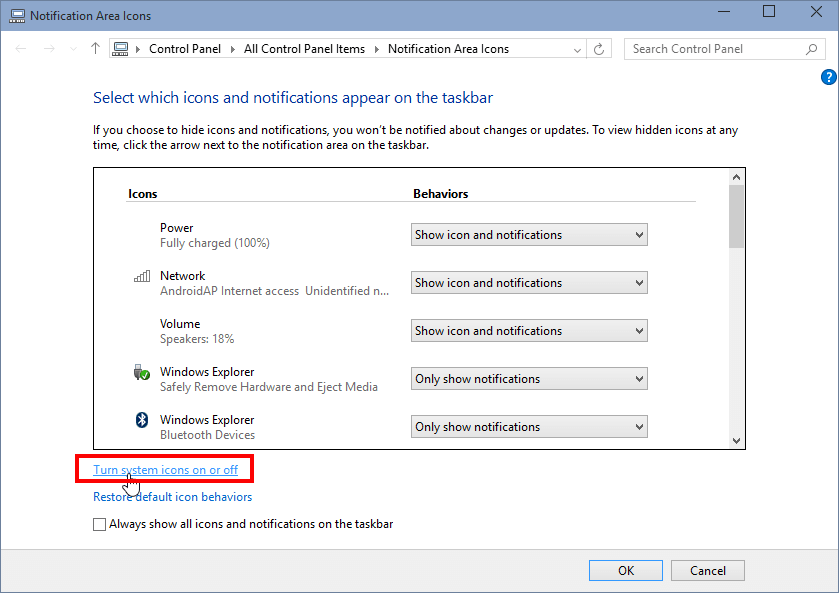
Task: Open the Network behavior dropdown
Action: pos(529,283)
